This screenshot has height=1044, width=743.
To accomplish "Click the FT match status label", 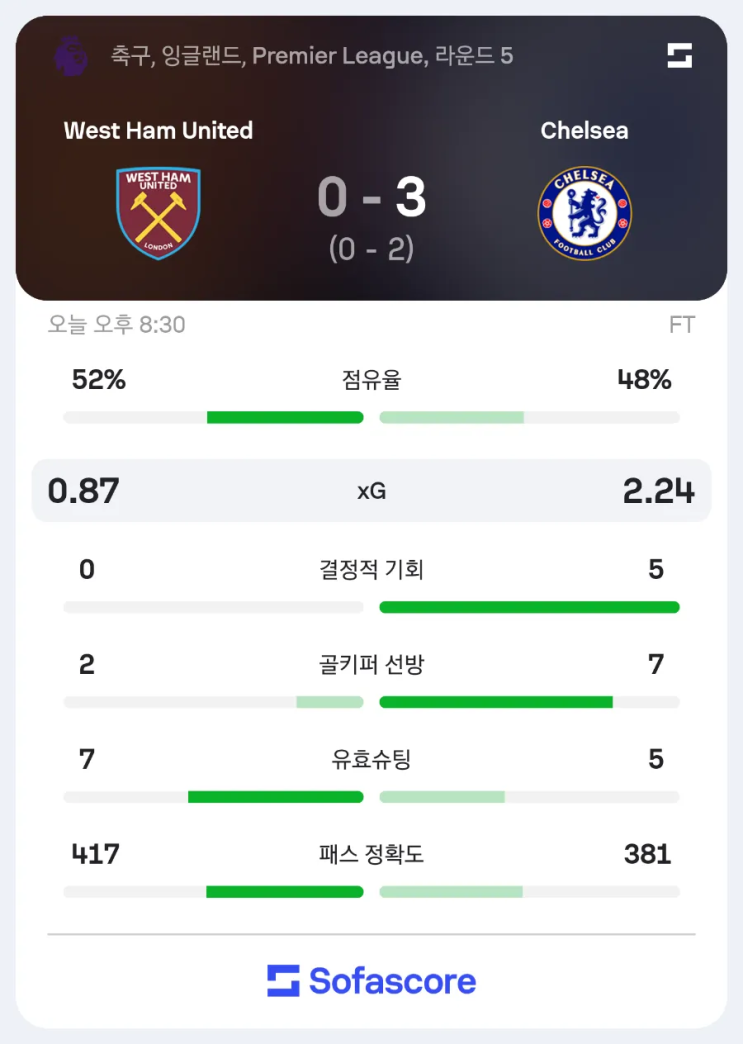I will pos(681,325).
